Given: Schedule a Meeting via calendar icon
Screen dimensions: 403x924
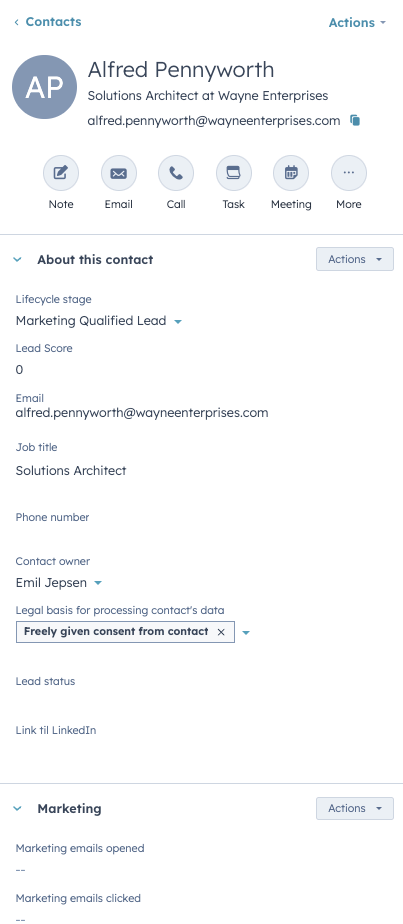Looking at the screenshot, I should (x=291, y=173).
